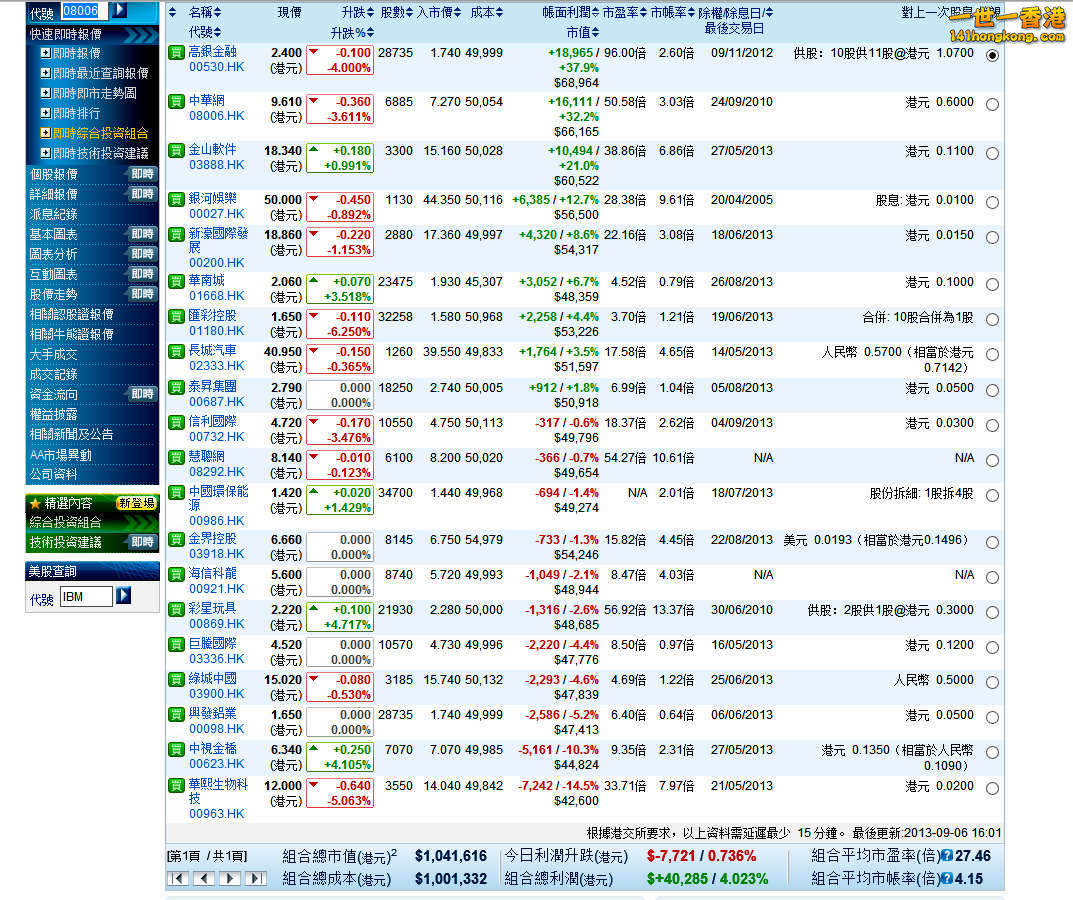Select the radio button for 高銀金融 row
The height and width of the screenshot is (900, 1073).
[x=992, y=55]
